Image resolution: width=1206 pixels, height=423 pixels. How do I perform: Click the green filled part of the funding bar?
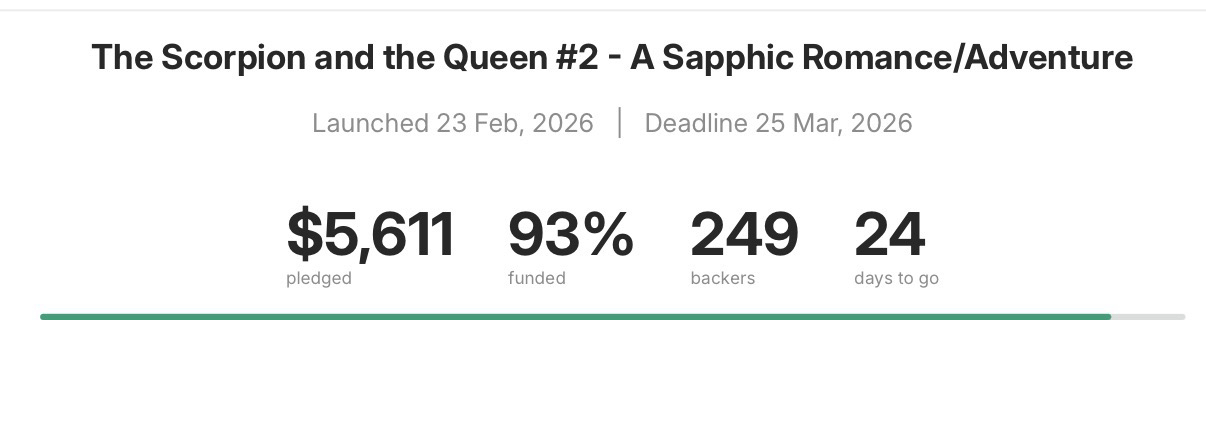point(575,316)
